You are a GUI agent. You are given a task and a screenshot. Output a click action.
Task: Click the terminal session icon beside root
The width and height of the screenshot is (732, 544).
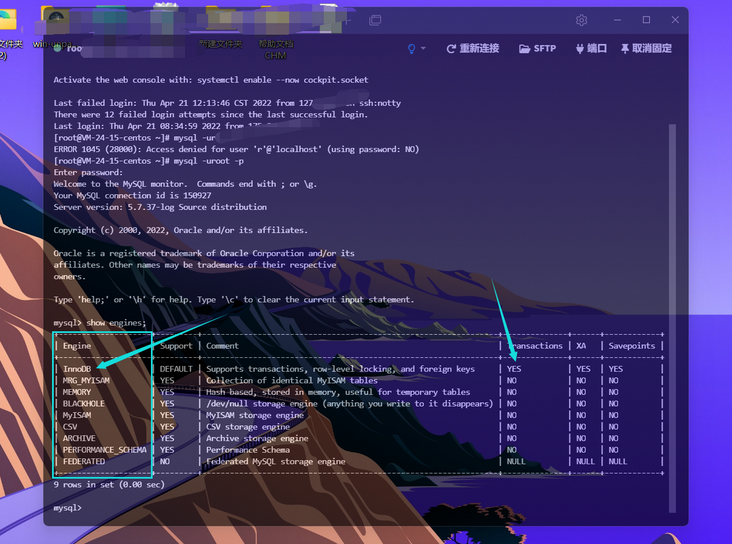click(x=59, y=48)
